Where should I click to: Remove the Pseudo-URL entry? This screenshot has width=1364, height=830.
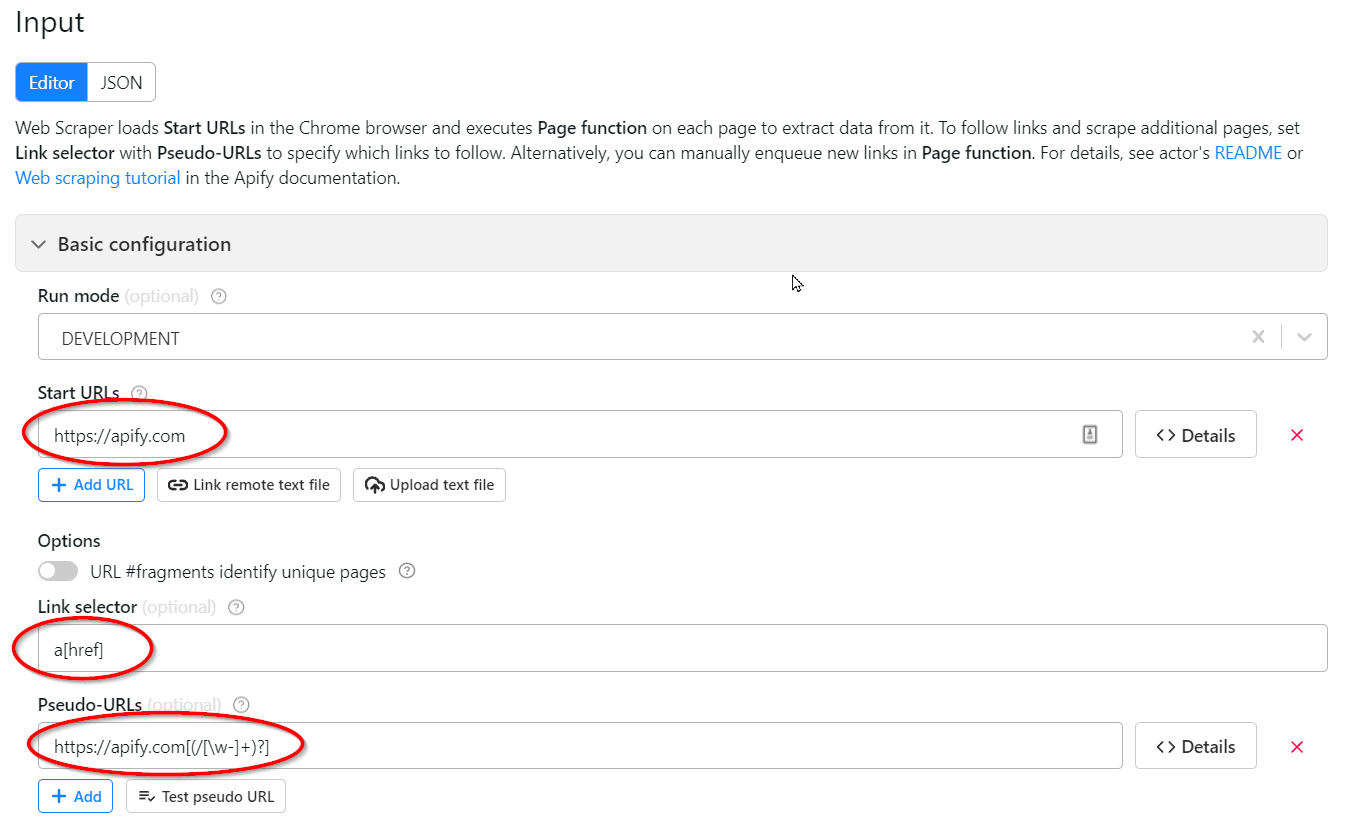[1297, 747]
